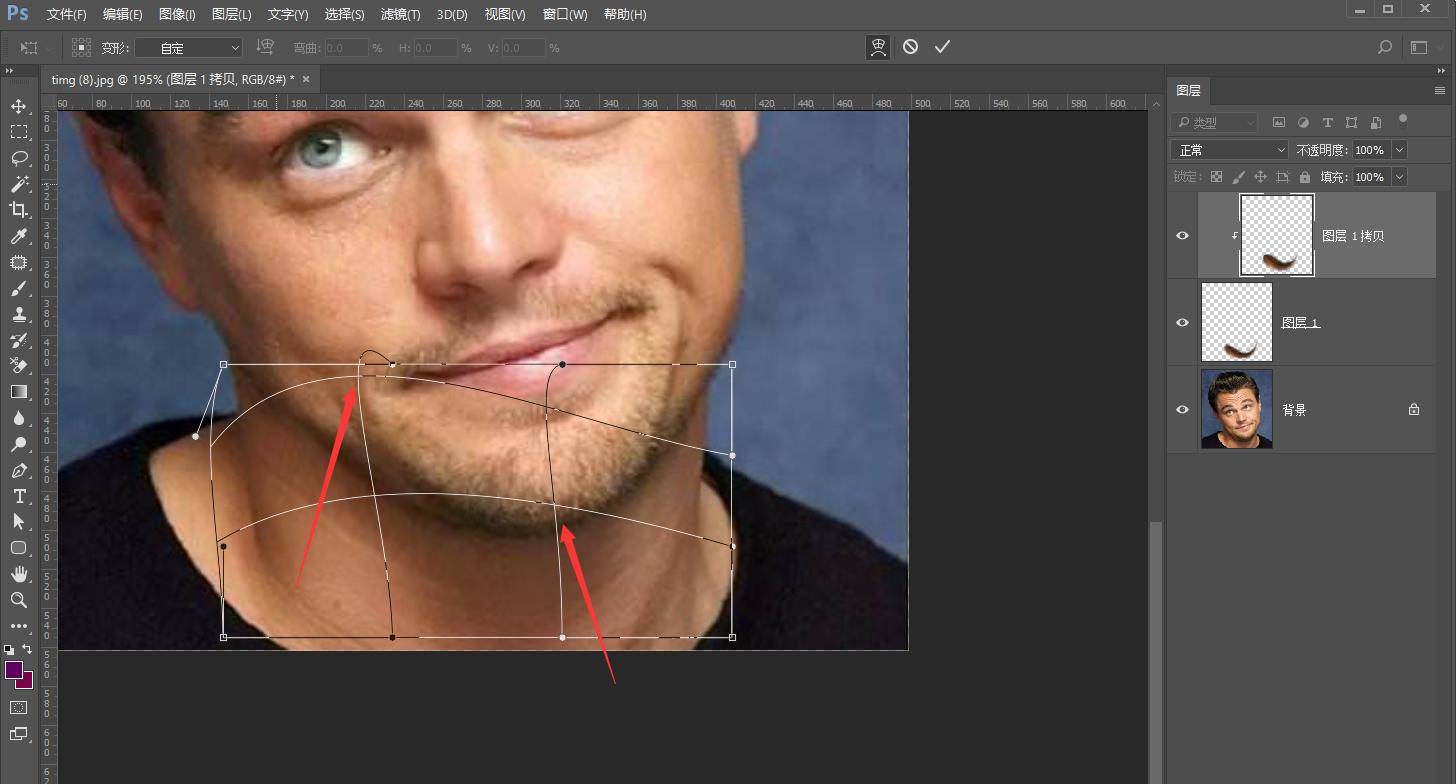1456x784 pixels.
Task: Open the 正常 blend mode dropdown
Action: pos(1230,150)
